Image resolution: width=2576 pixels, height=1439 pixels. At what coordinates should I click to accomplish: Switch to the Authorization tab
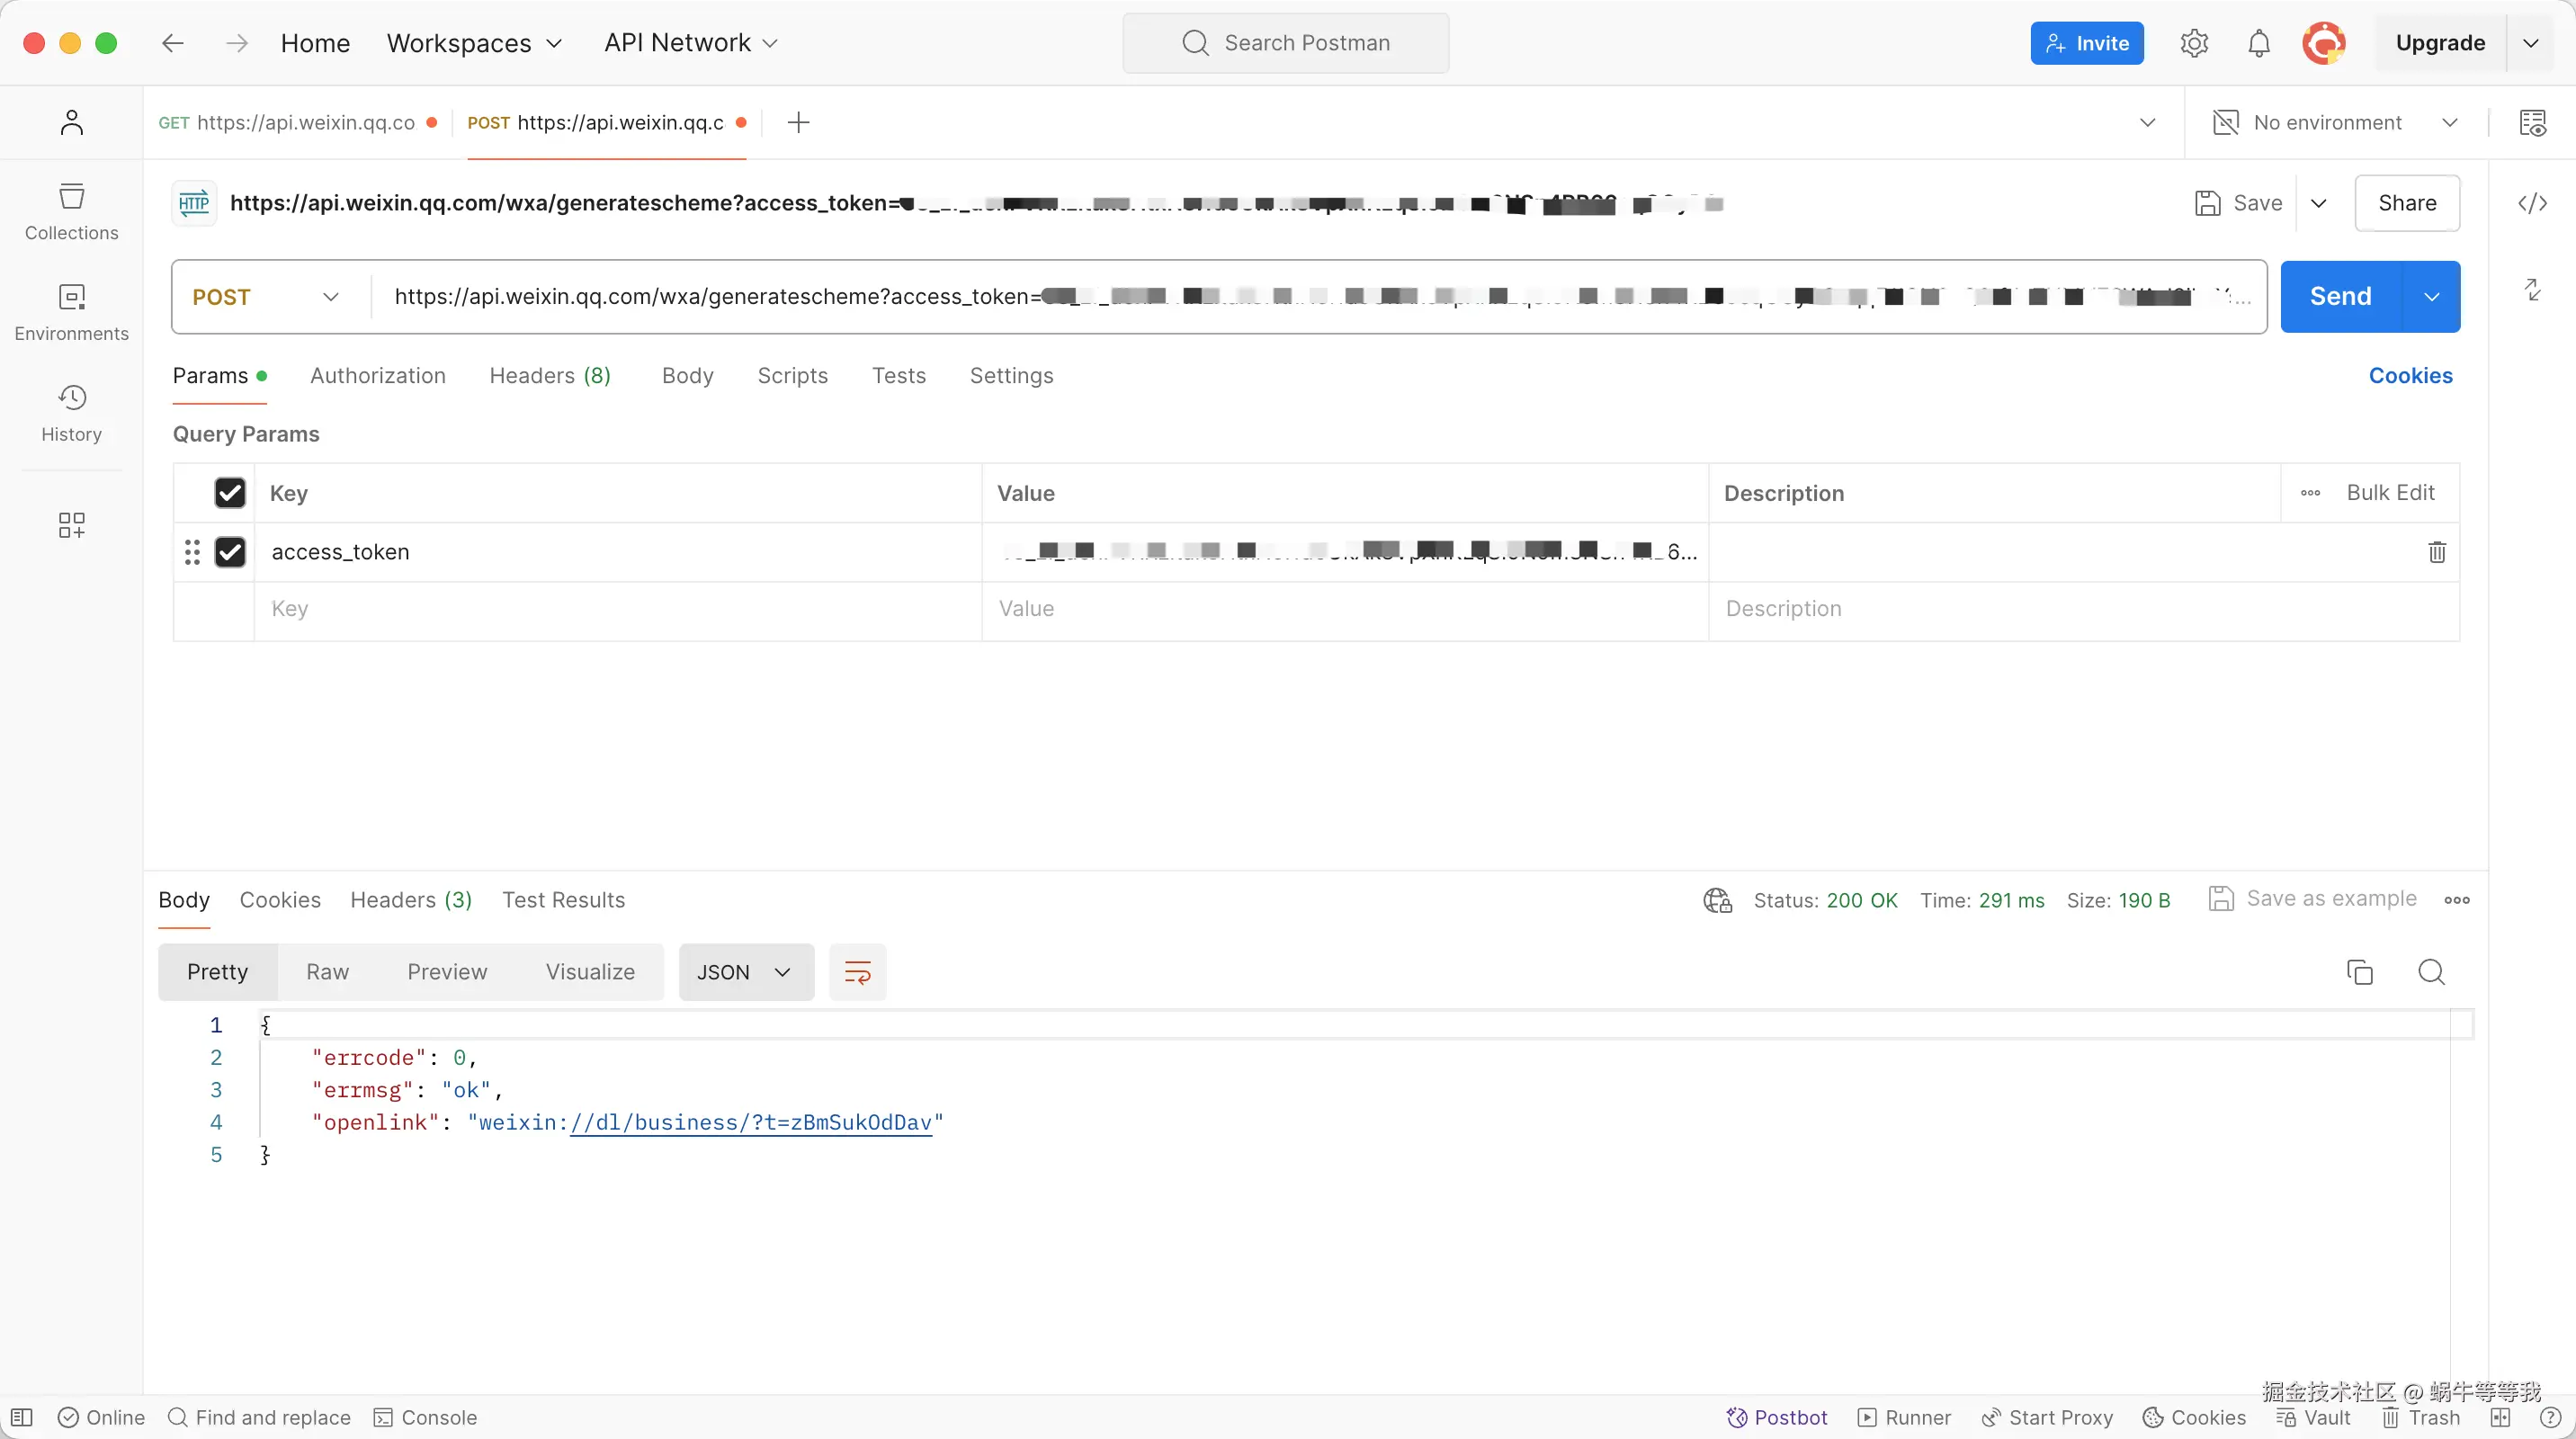tap(377, 376)
